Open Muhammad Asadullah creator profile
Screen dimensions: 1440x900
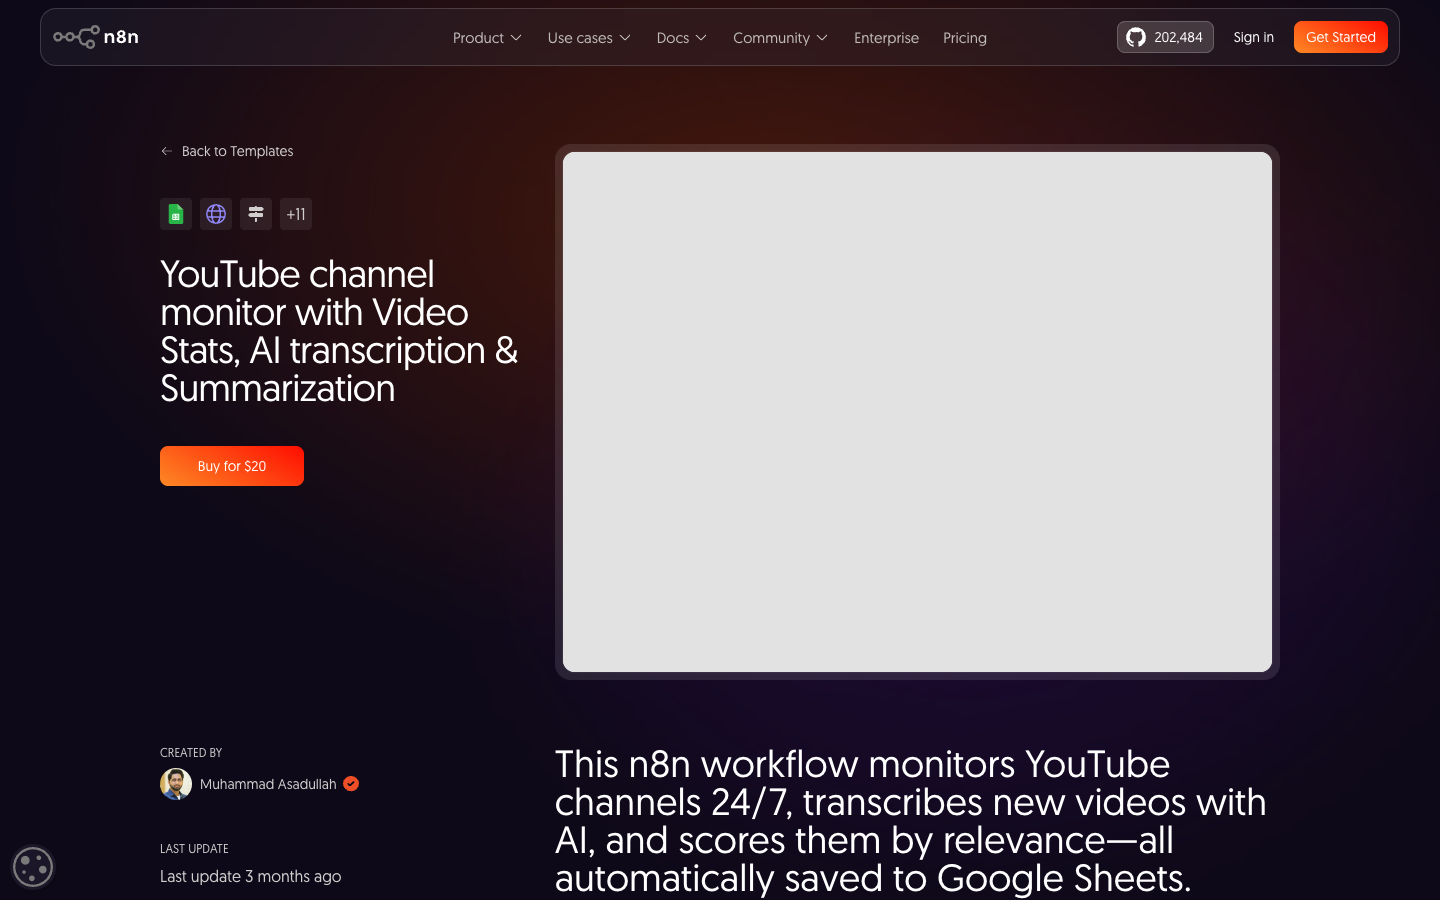(x=268, y=784)
